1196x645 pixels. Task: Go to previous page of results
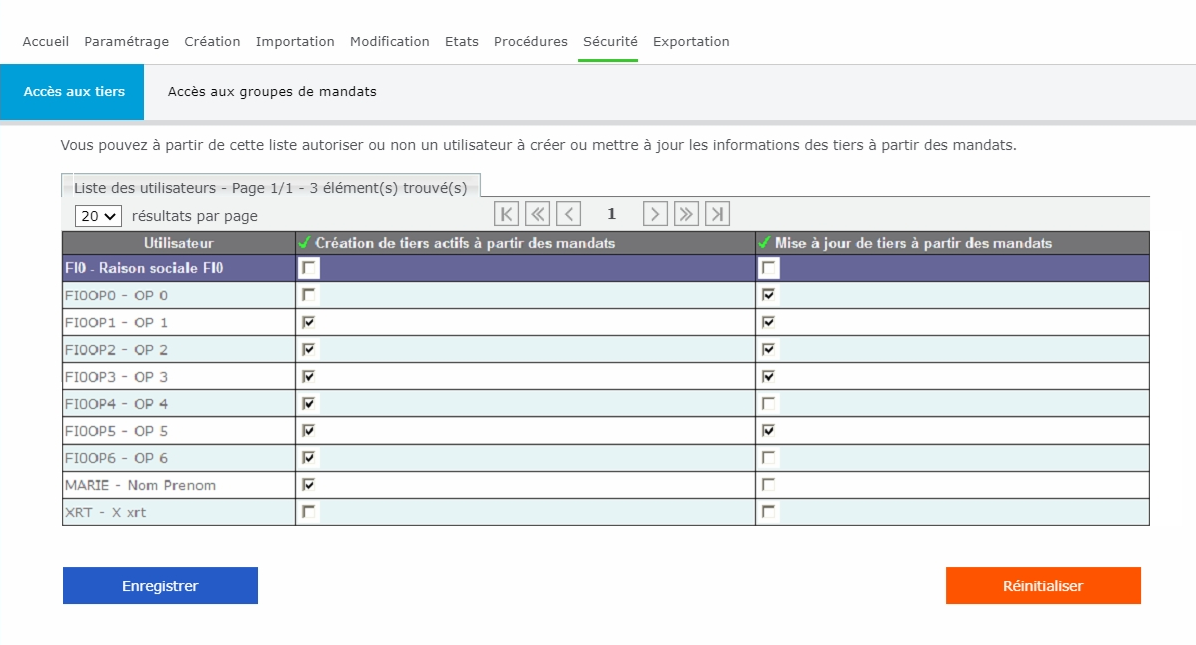click(x=569, y=214)
